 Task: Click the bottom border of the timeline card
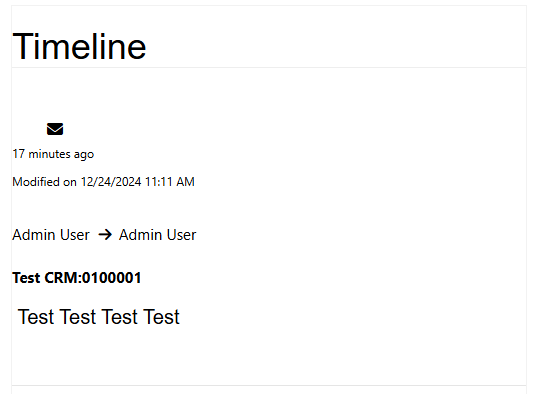[x=269, y=385]
